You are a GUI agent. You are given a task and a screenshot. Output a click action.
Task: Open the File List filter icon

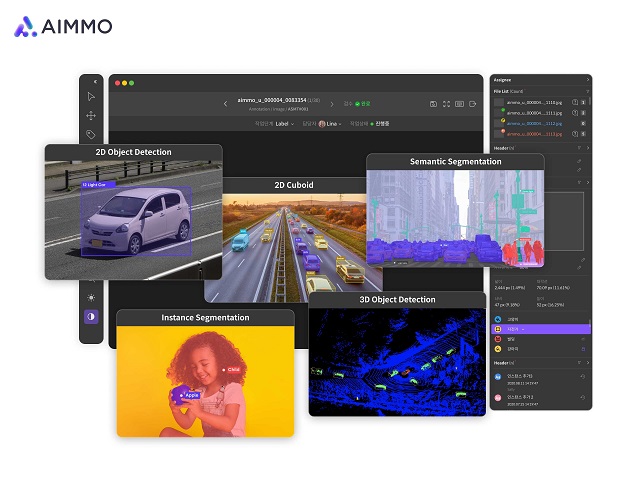click(x=588, y=91)
